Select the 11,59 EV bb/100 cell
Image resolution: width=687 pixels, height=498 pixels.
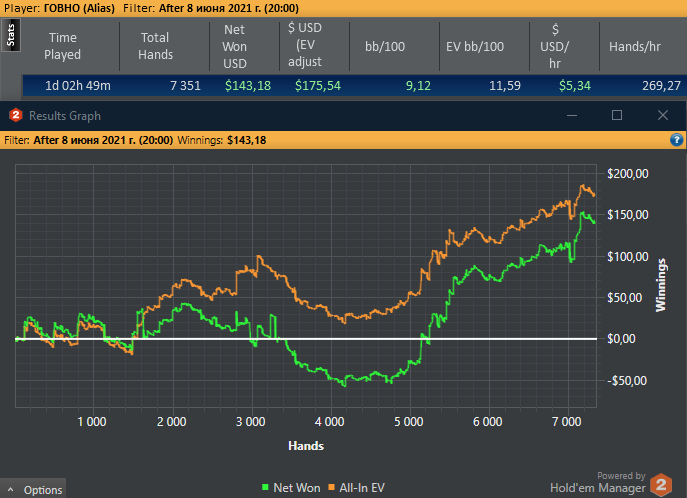click(x=505, y=85)
